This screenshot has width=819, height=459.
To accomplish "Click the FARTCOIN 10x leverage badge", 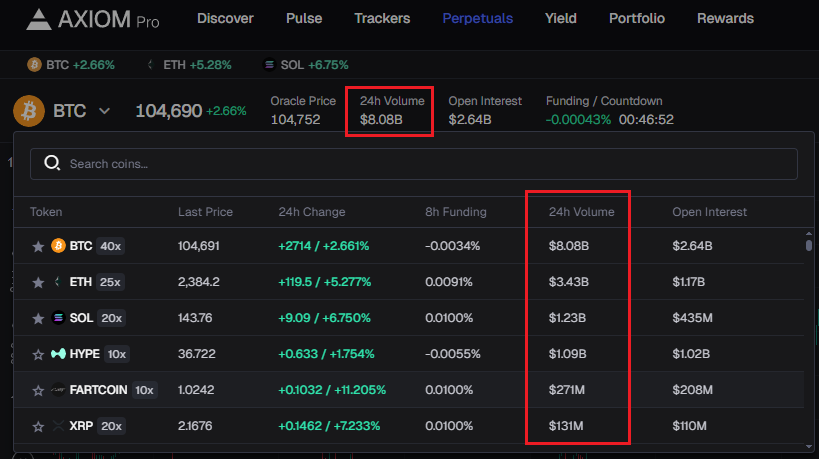I will tap(145, 390).
